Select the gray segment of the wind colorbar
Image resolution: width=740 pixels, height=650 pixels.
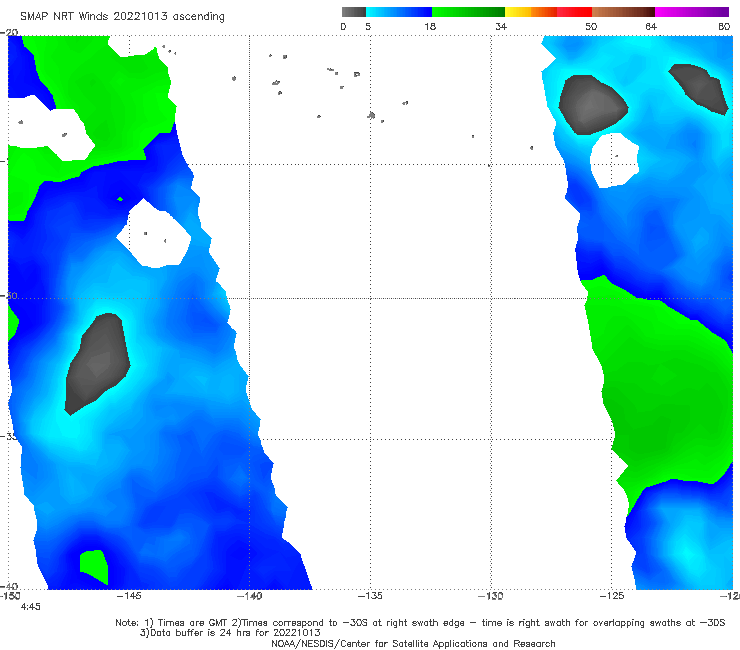click(354, 12)
